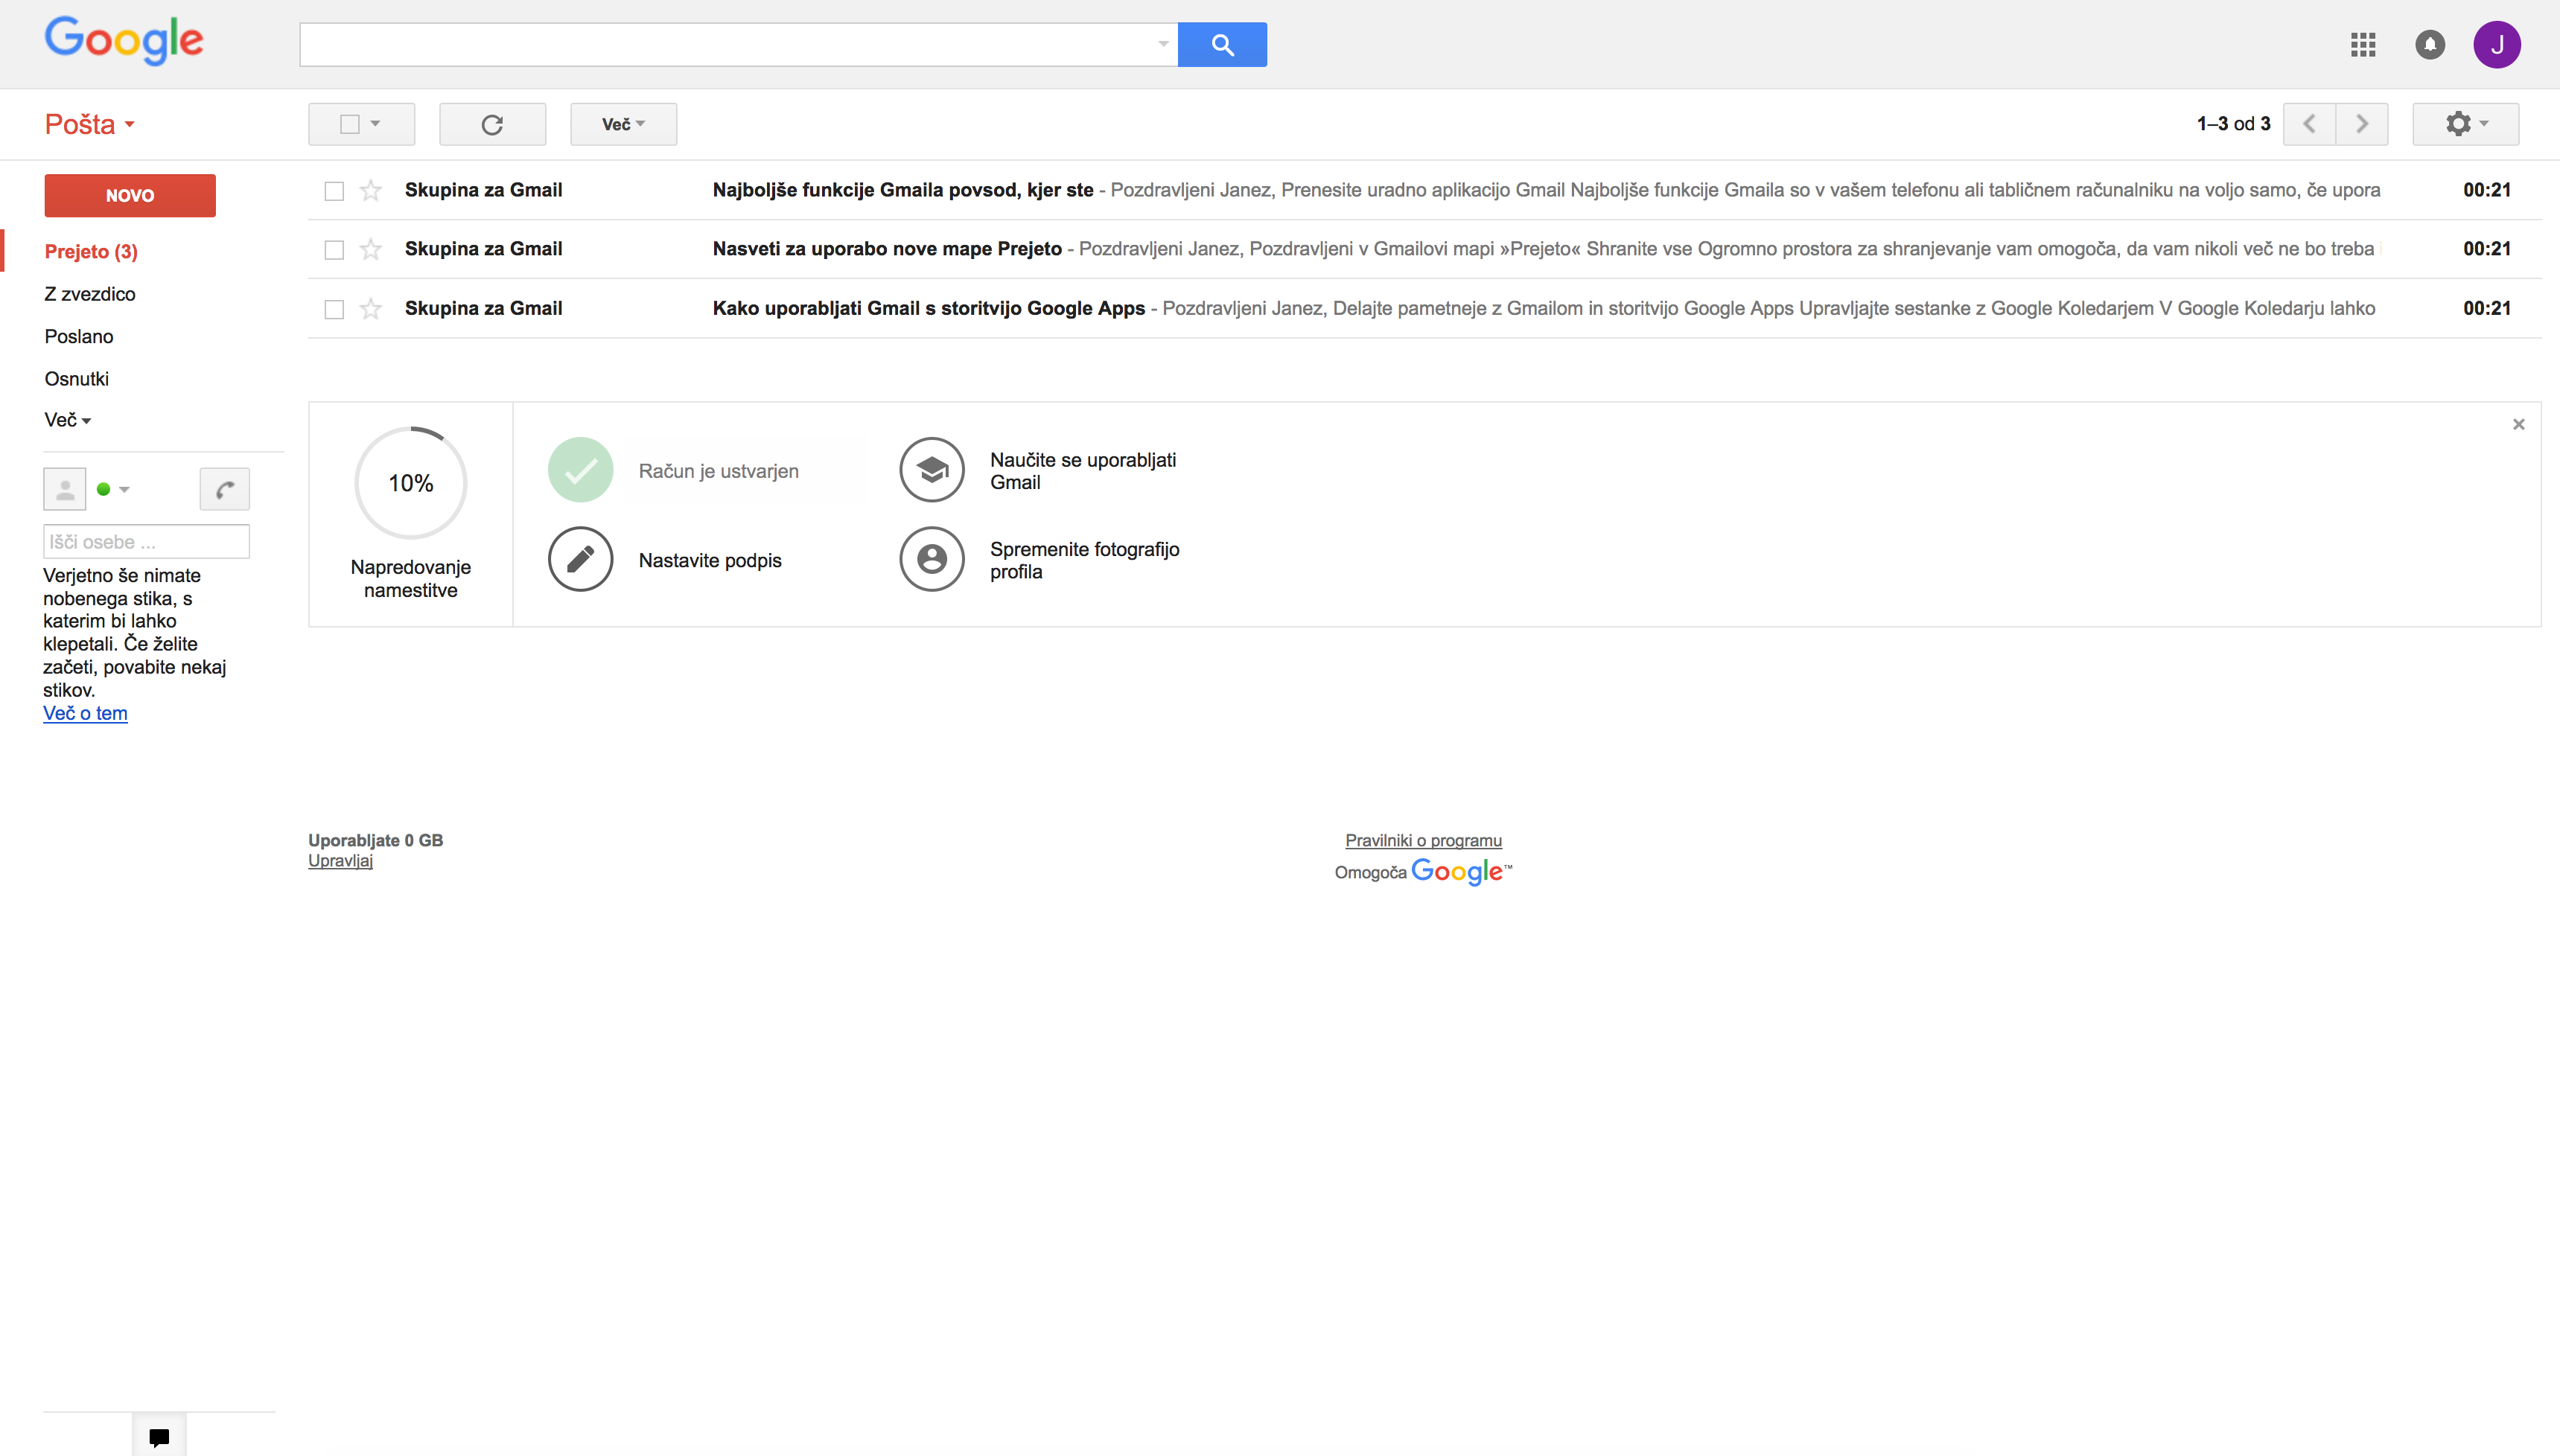2560x1456 pixels.
Task: Open the notifications bell icon
Action: click(x=2429, y=44)
